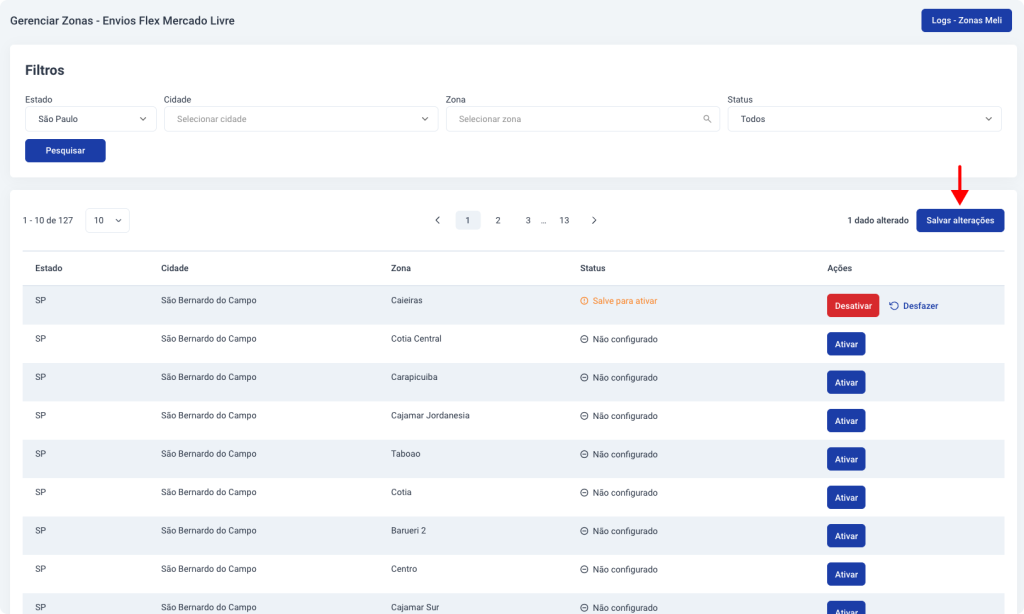Click the Centro zone cell
This screenshot has height=614, width=1024.
(404, 569)
